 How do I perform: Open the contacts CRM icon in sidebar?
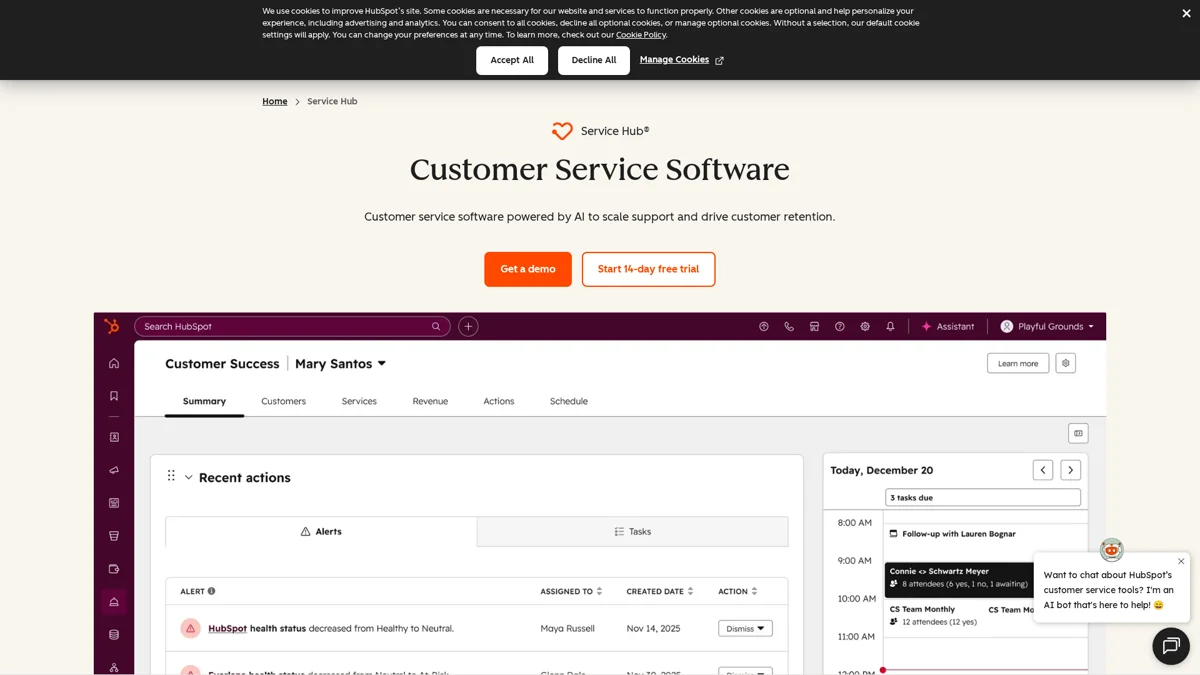[x=114, y=437]
